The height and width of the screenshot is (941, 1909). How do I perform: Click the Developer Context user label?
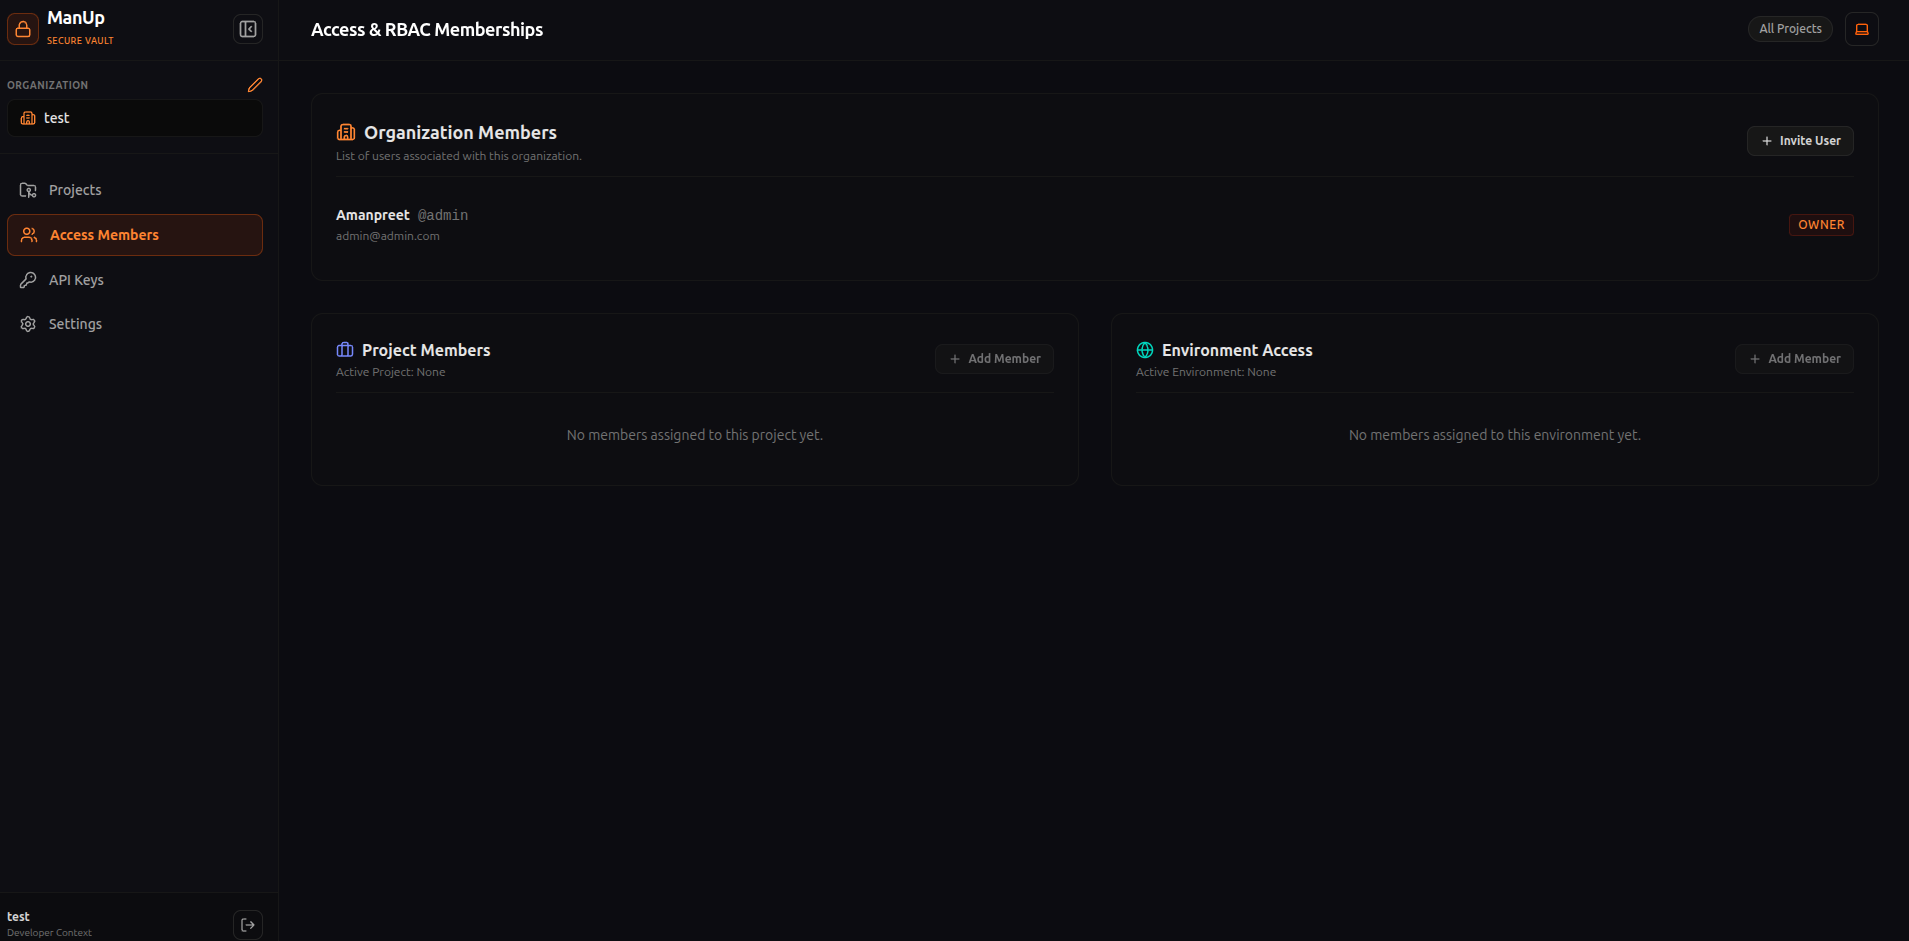(49, 933)
